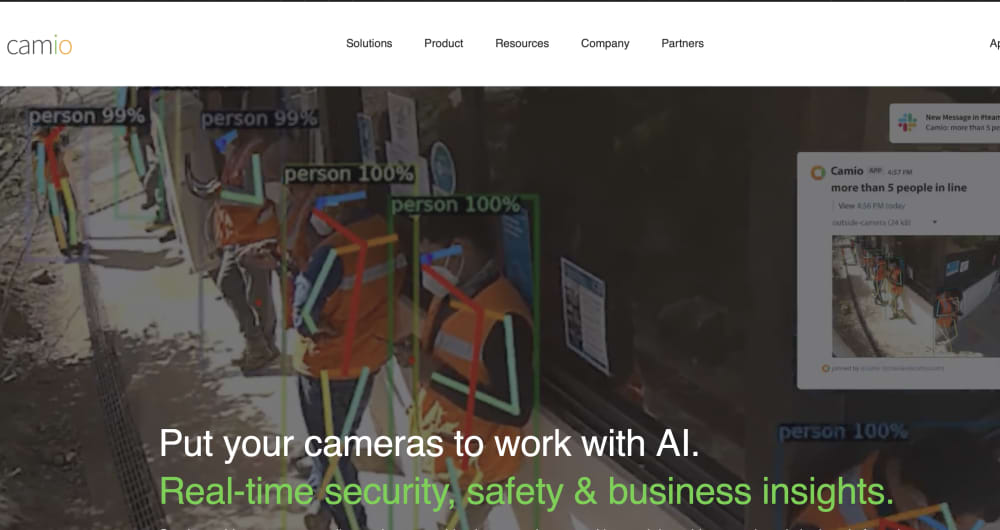Open the Solutions menu
Image resolution: width=1000 pixels, height=530 pixels.
tap(369, 43)
